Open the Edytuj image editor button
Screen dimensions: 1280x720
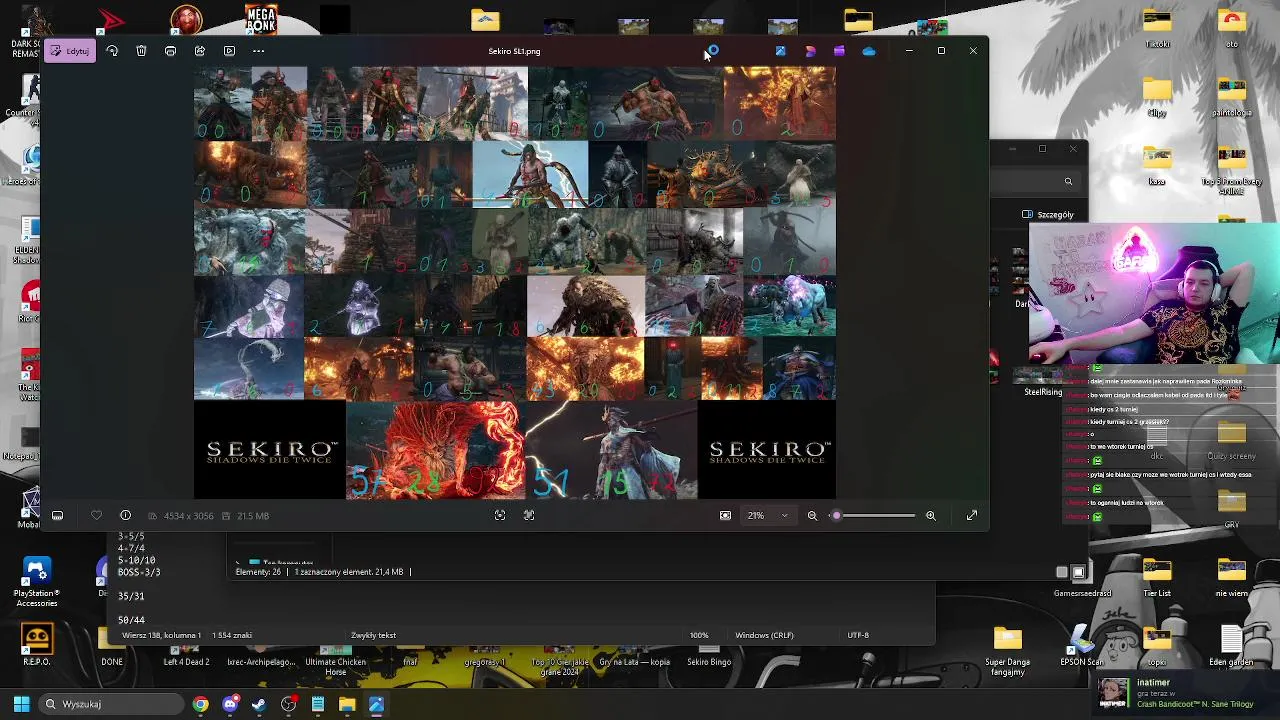(x=69, y=51)
